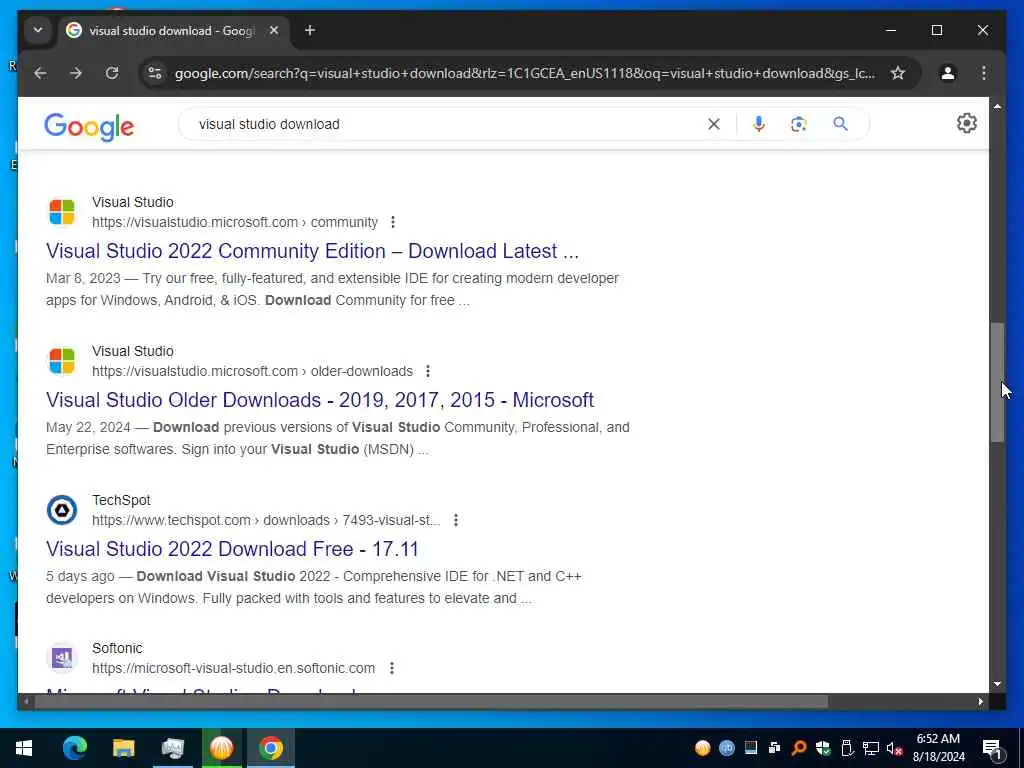Screen dimensions: 1024x768
Task: Bookmark this page with the star icon
Action: click(x=898, y=73)
